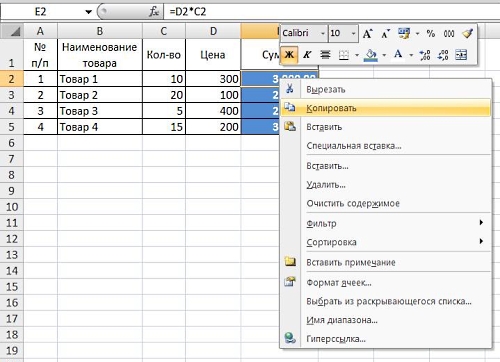
Task: Click inside the formula bar field
Action: [332, 12]
